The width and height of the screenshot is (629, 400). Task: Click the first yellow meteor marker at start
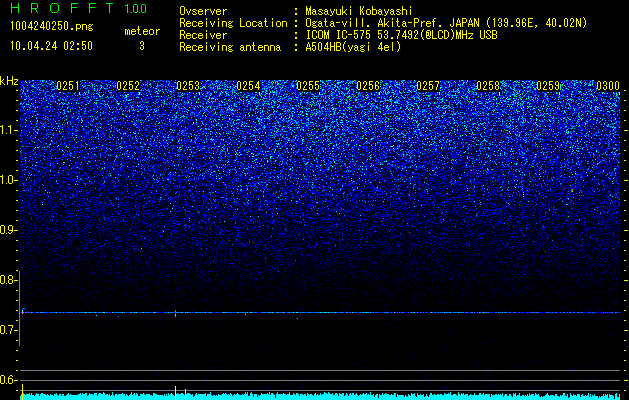tap(22, 392)
